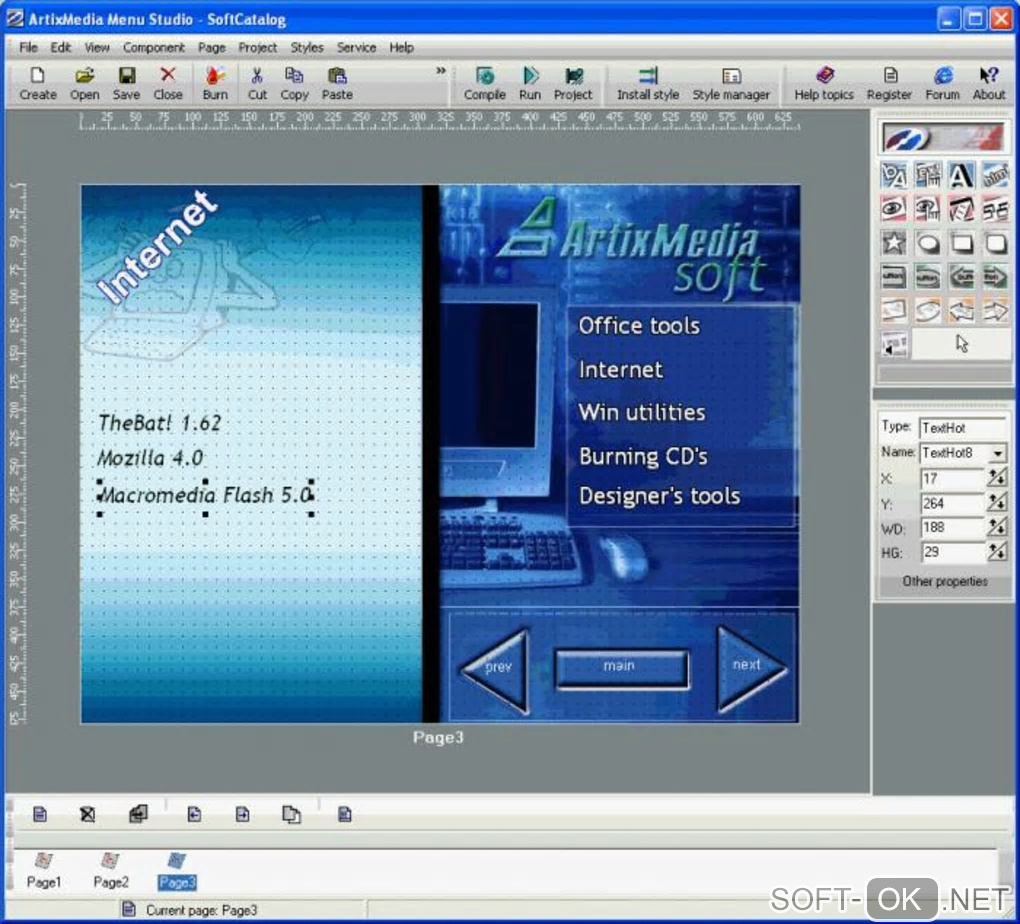Screen dimensions: 1020x924
Task: Click the X coordinate input field
Action: tap(952, 478)
